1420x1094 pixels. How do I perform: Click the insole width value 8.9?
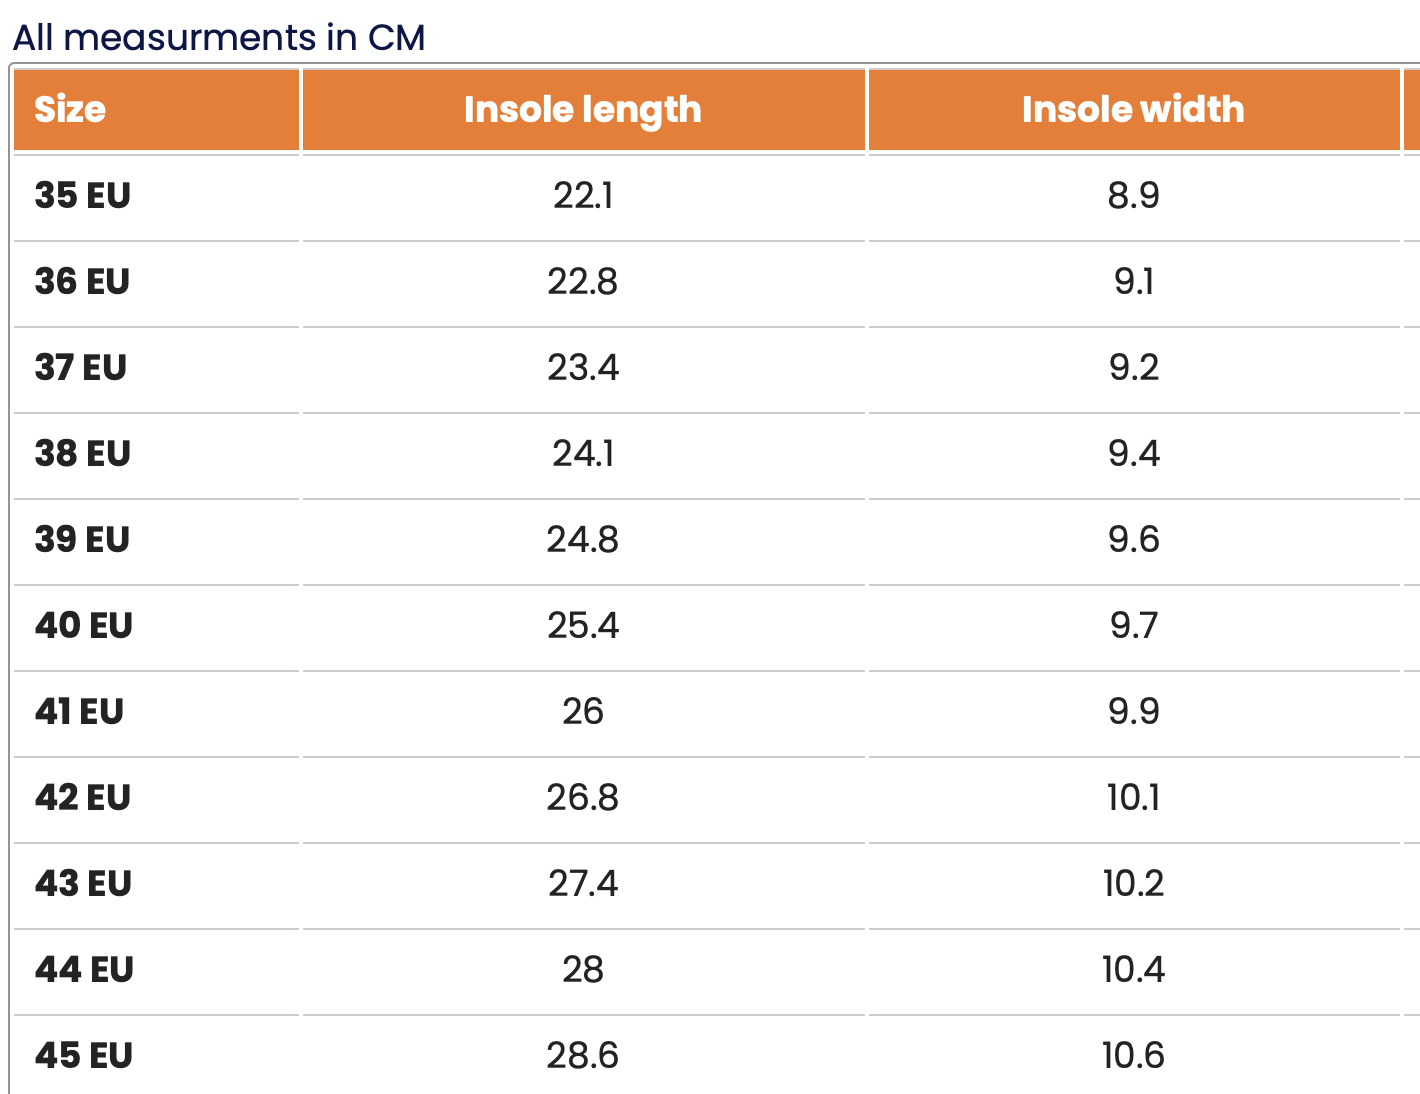(x=1133, y=195)
